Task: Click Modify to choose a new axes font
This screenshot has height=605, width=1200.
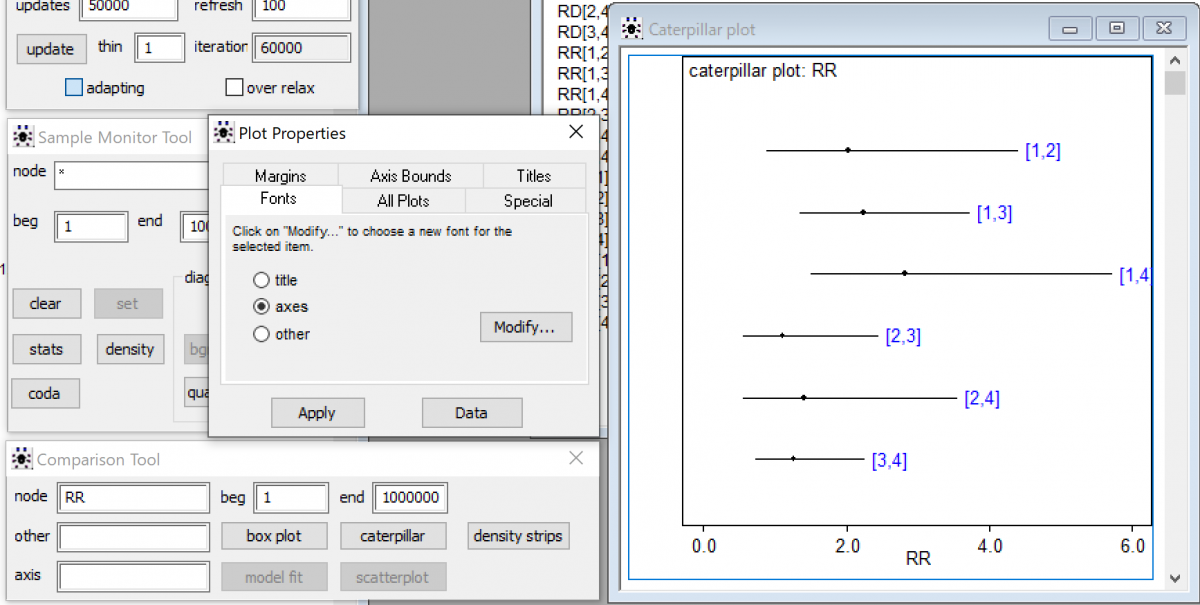Action: (526, 327)
